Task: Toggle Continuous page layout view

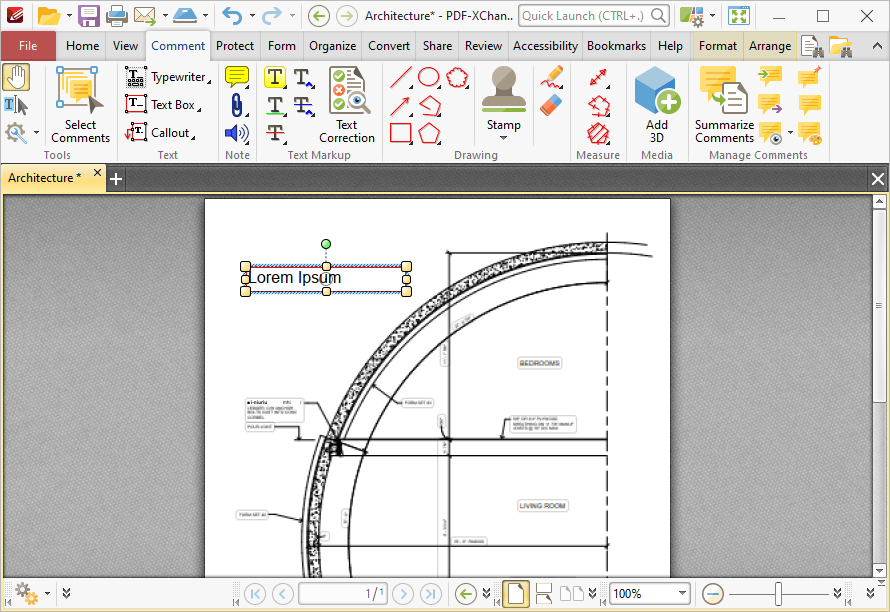Action: coord(544,594)
